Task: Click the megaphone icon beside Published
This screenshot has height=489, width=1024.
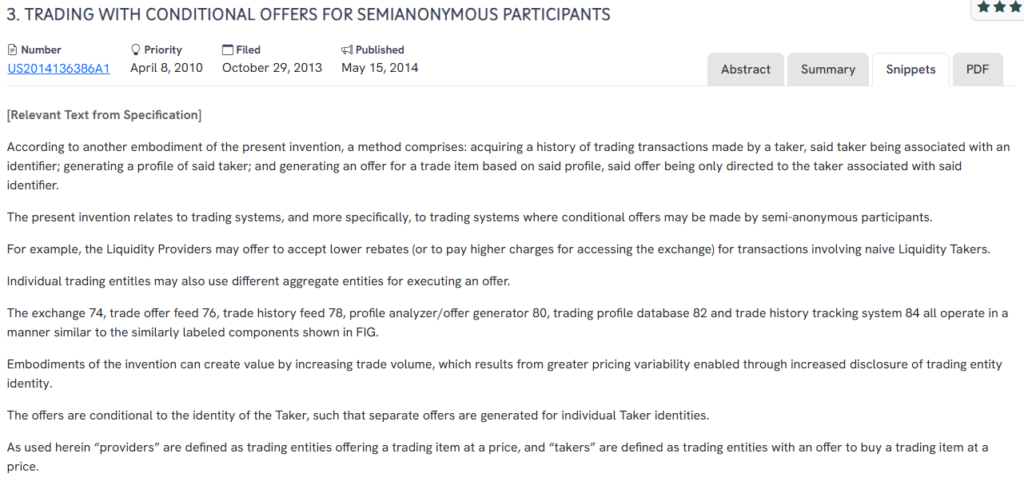Action: coord(347,49)
